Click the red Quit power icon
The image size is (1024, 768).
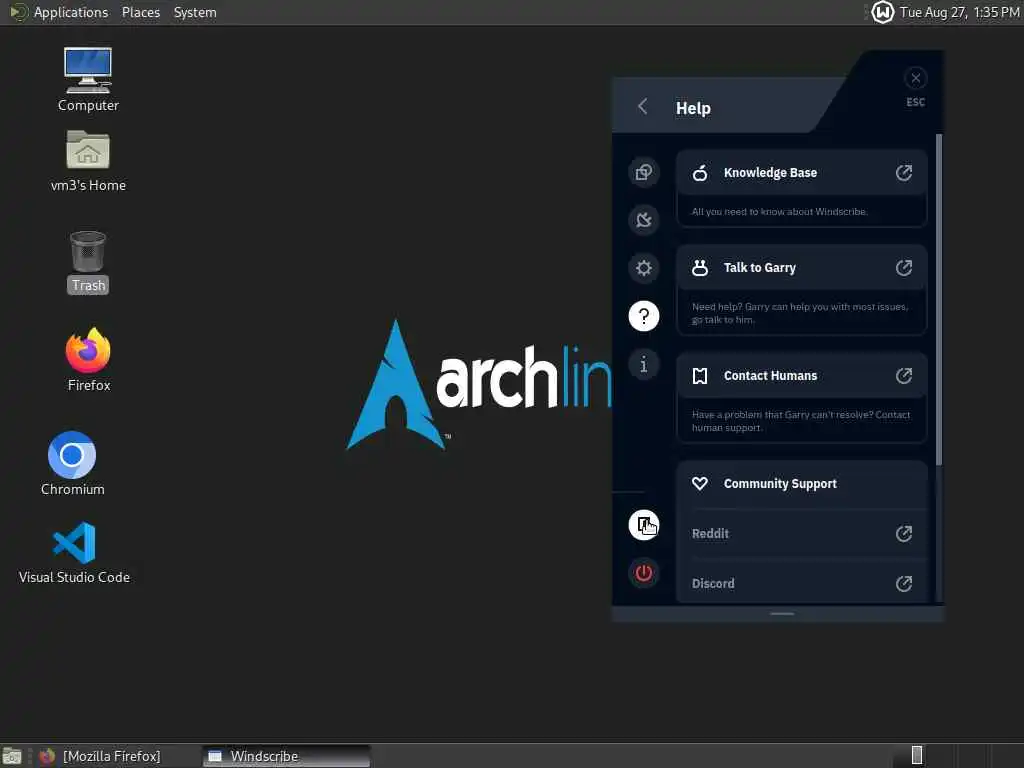pyautogui.click(x=643, y=573)
